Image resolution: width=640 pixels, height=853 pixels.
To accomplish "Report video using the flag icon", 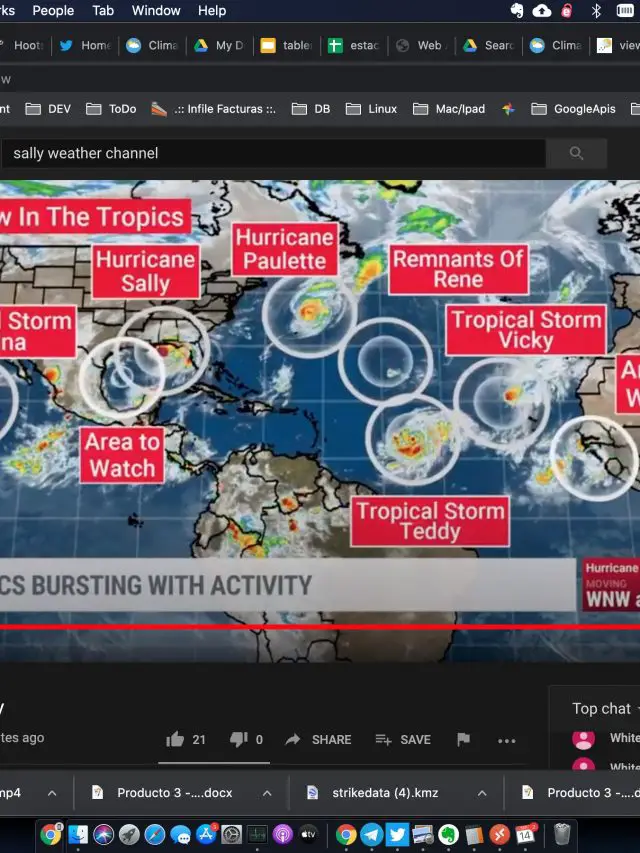I will [464, 739].
